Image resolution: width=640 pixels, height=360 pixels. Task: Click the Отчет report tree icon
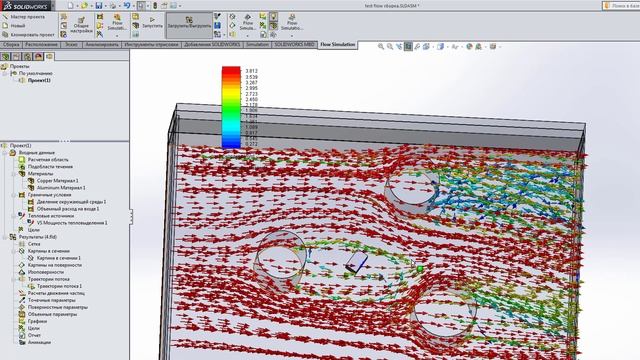pyautogui.click(x=22, y=335)
